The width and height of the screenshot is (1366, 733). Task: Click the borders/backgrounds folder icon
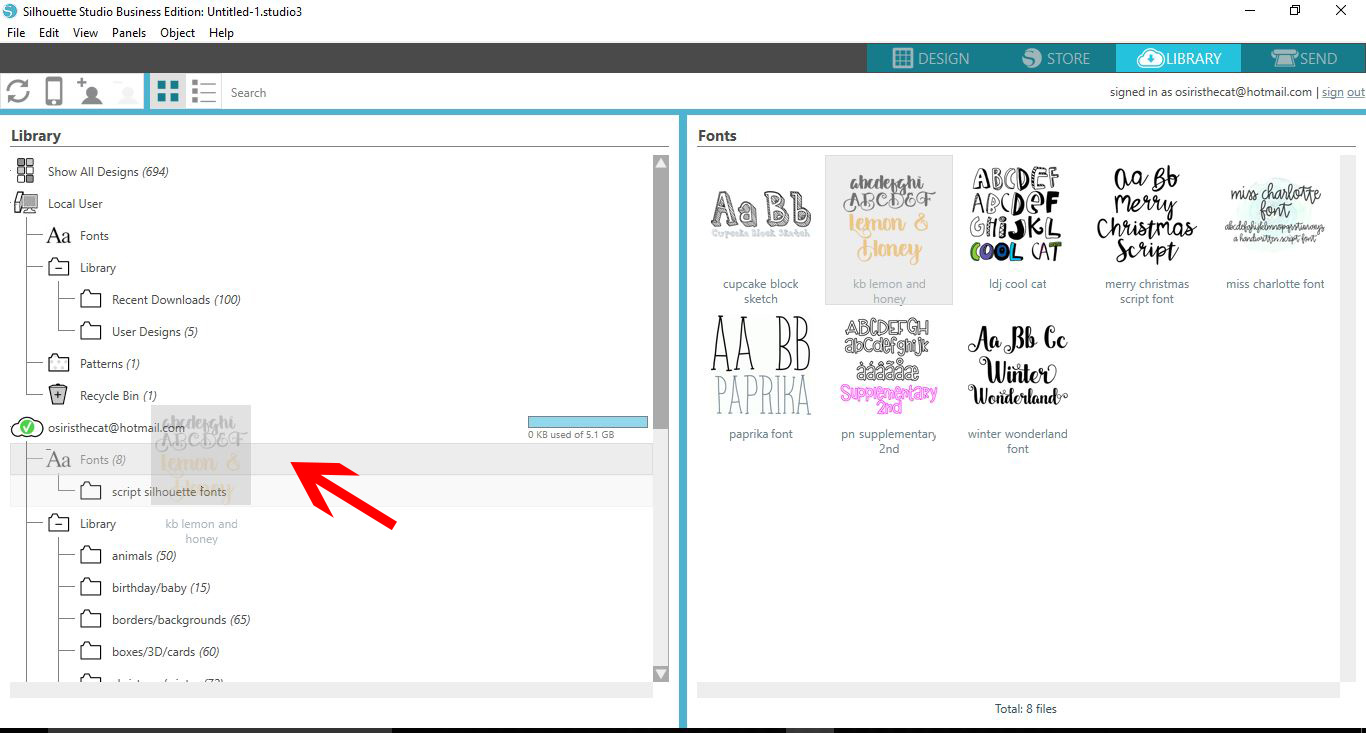[x=91, y=619]
